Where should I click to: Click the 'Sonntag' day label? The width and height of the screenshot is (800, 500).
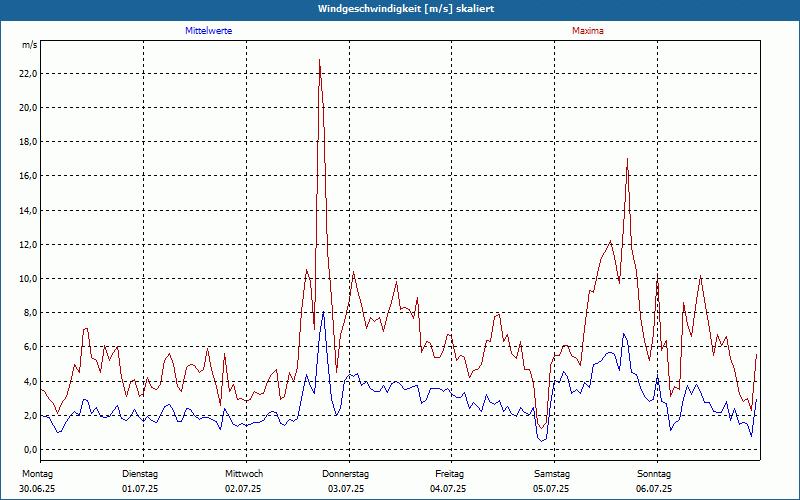(654, 474)
